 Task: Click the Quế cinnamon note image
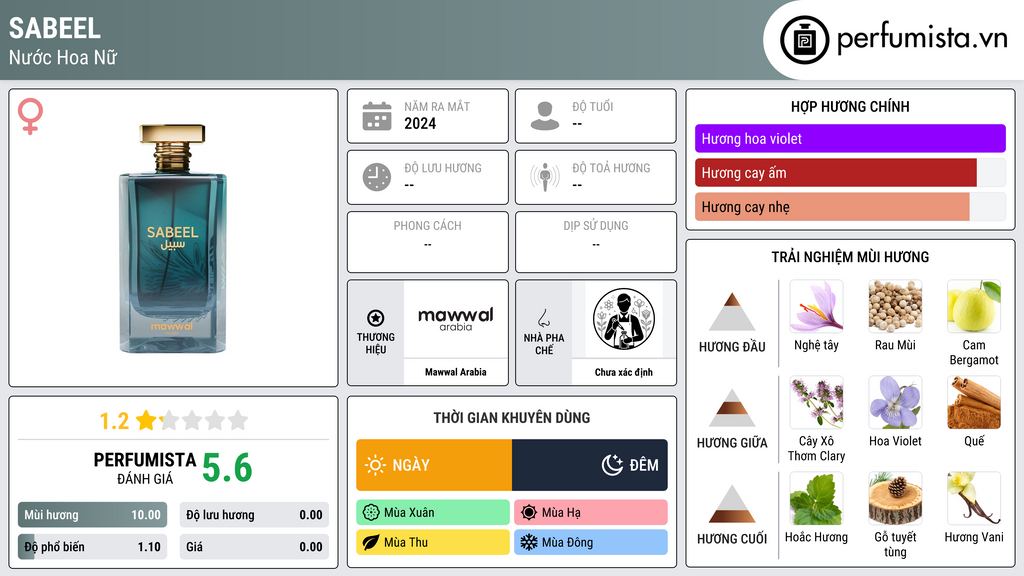tap(974, 402)
